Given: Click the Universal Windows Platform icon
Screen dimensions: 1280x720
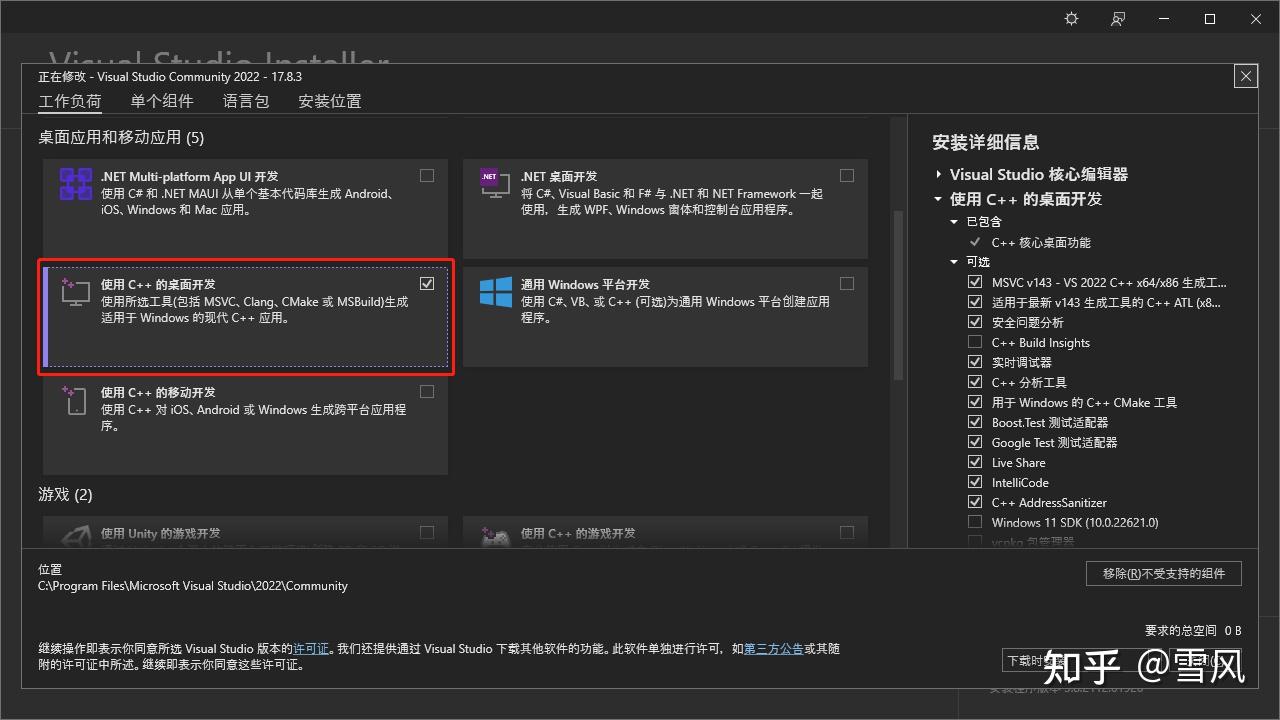Looking at the screenshot, I should tap(496, 292).
